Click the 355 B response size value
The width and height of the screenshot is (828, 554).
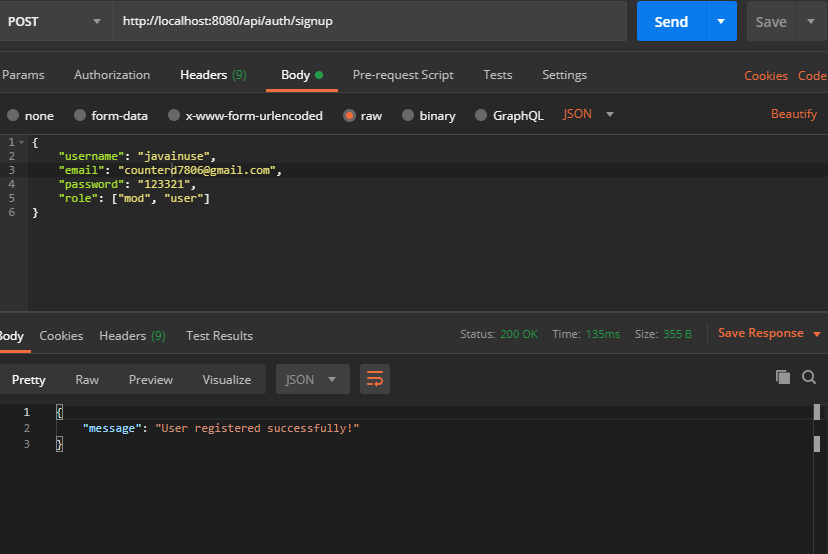point(677,334)
